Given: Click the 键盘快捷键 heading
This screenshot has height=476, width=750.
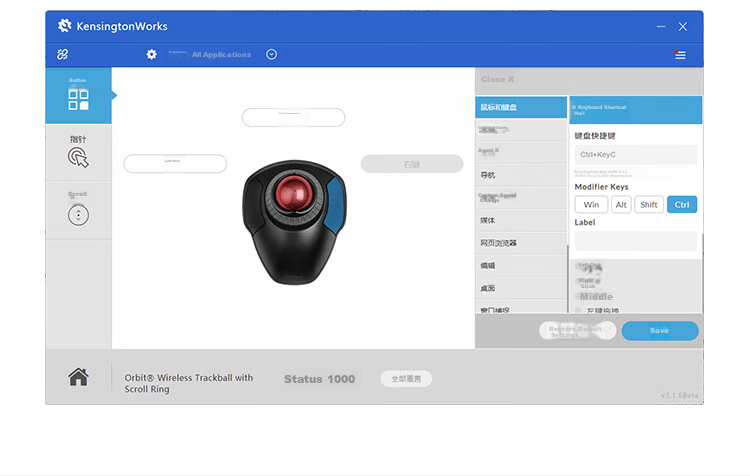Looking at the screenshot, I should (595, 136).
